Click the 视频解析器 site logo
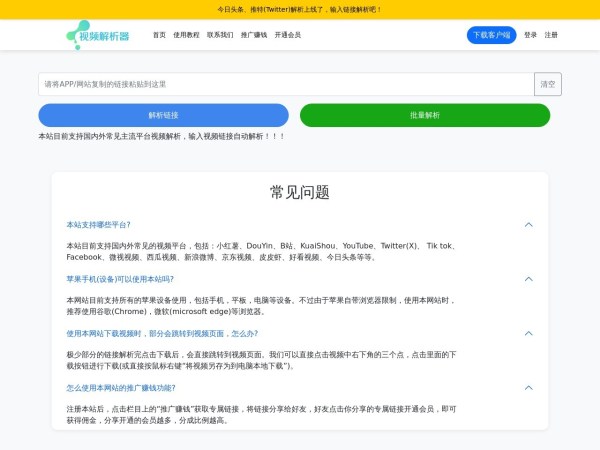 pyautogui.click(x=98, y=35)
